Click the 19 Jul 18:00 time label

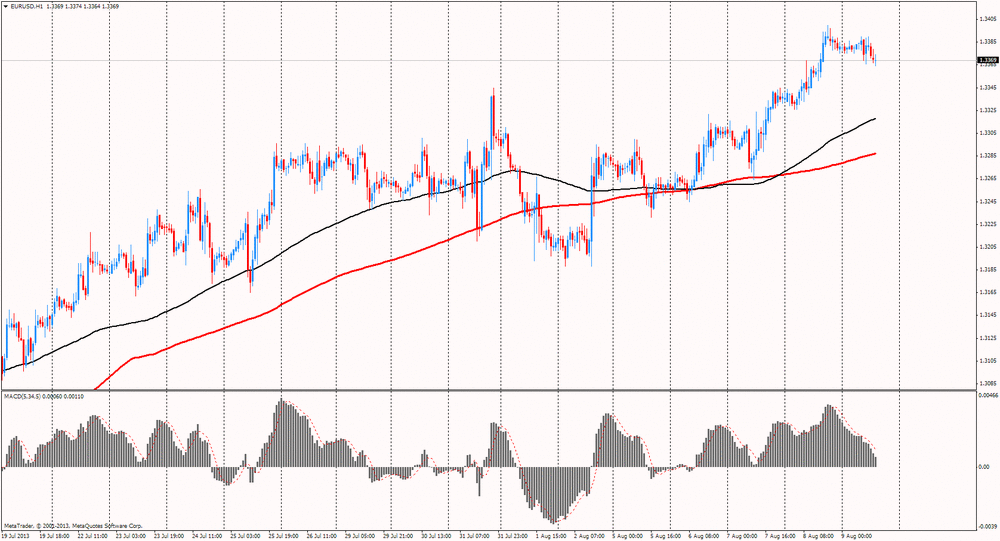click(x=55, y=537)
